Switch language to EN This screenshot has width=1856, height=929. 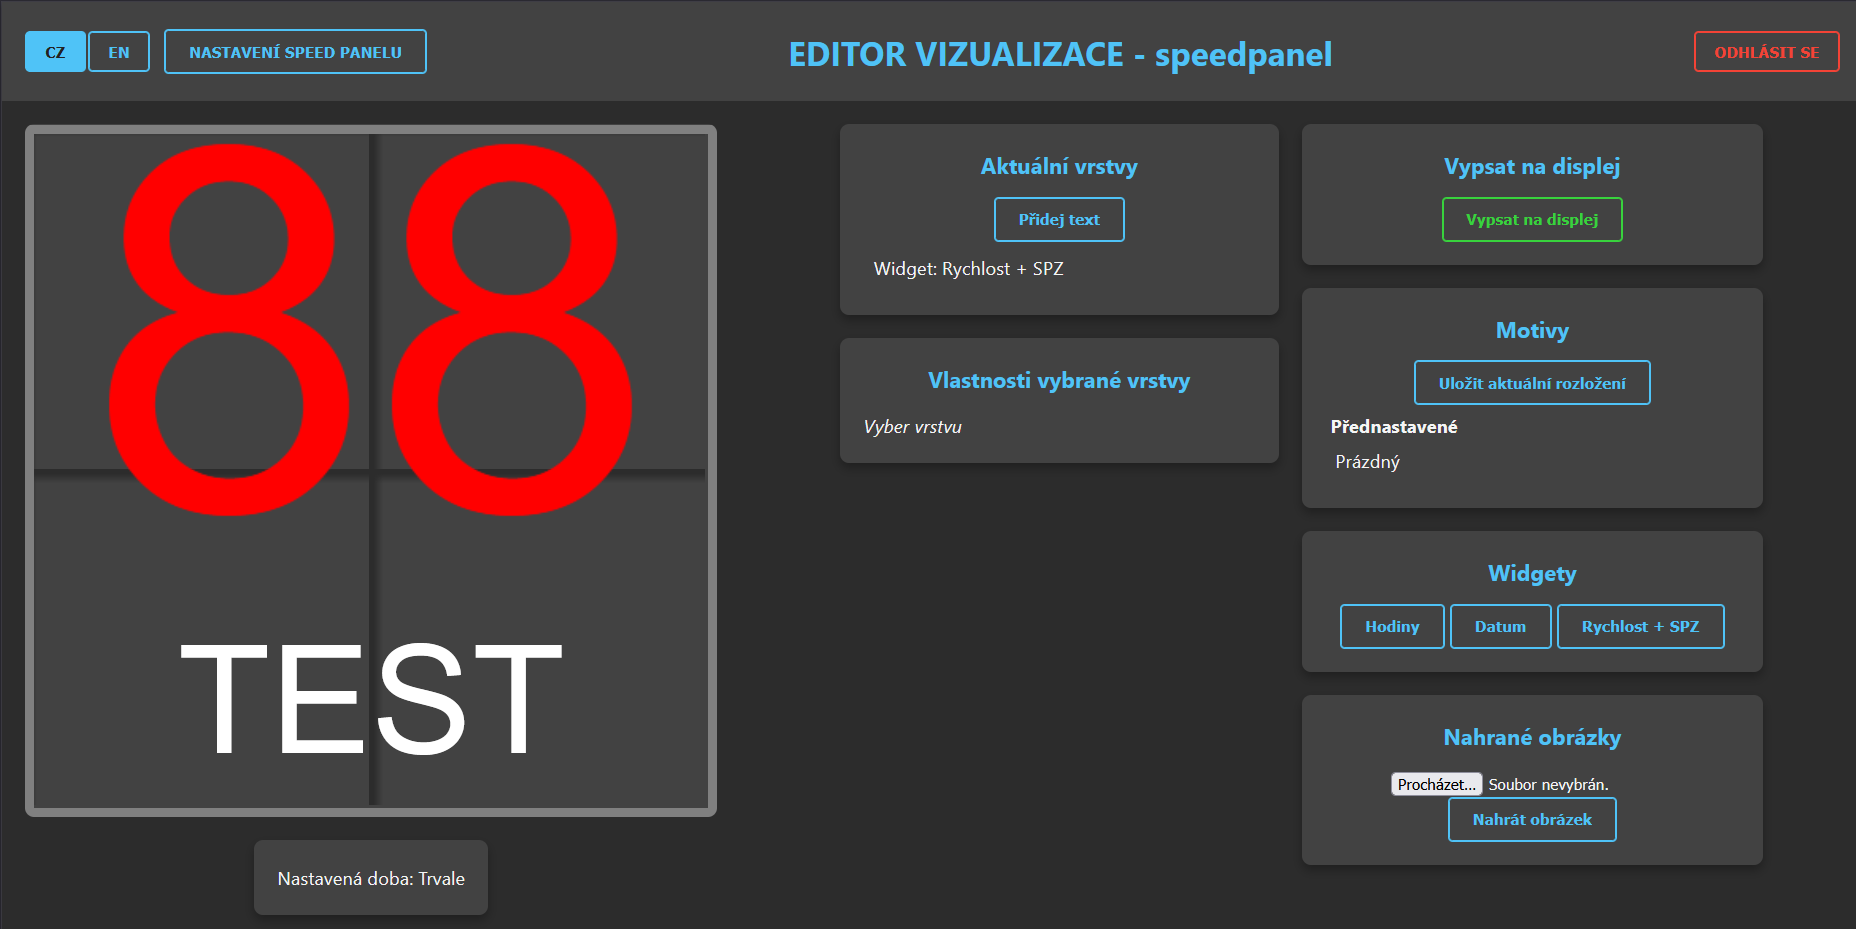tap(119, 52)
